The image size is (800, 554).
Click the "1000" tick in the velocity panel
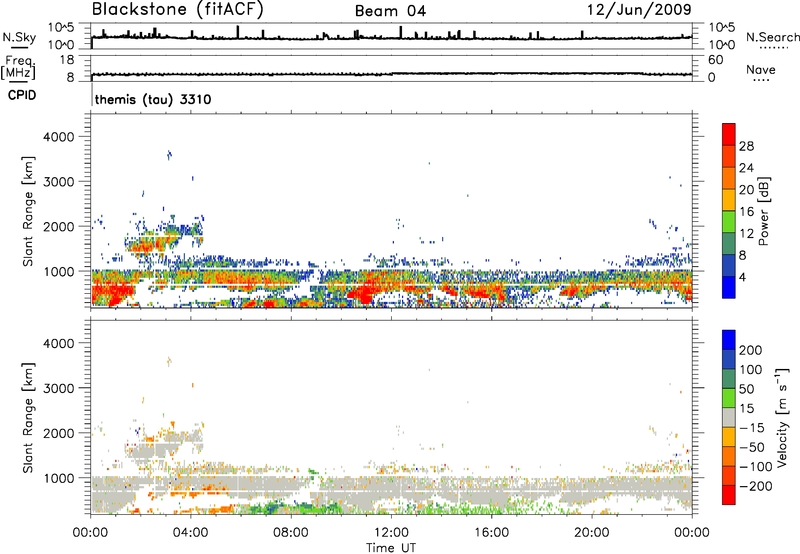point(59,478)
